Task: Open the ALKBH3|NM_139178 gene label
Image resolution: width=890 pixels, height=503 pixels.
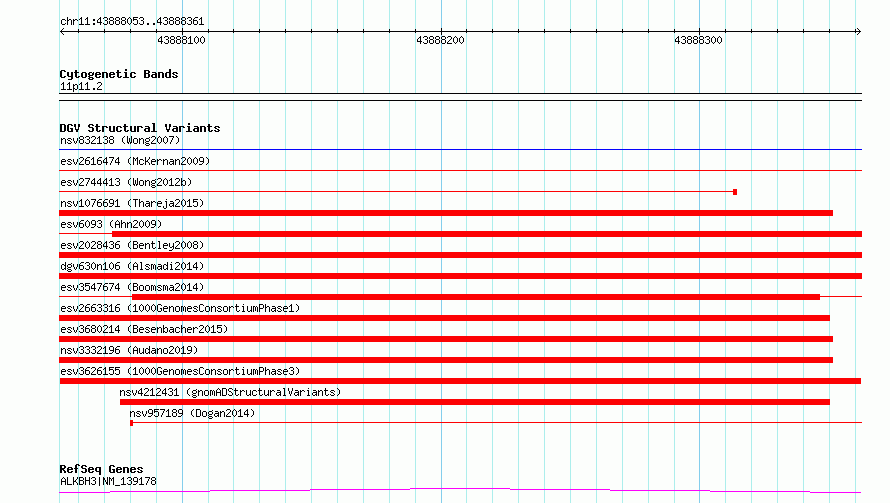Action: [108, 481]
